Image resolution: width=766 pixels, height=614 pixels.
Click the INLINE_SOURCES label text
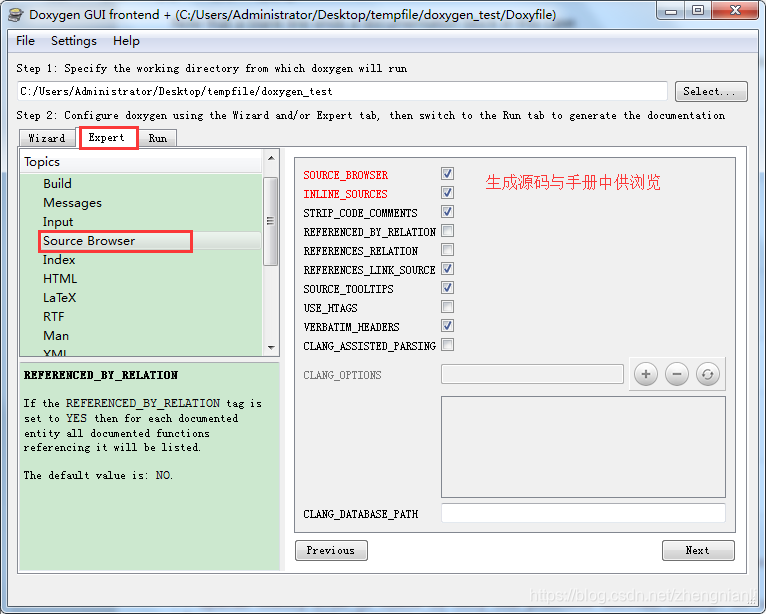(345, 194)
